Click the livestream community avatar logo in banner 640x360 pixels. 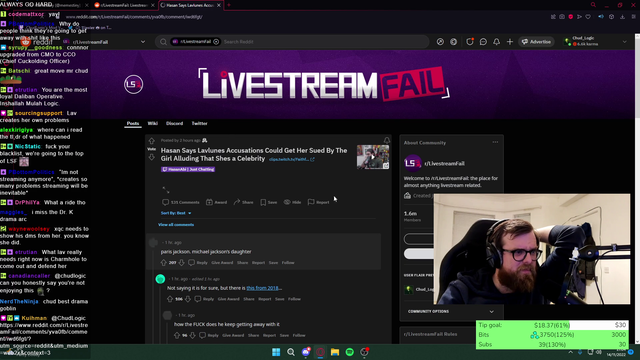coord(133,84)
